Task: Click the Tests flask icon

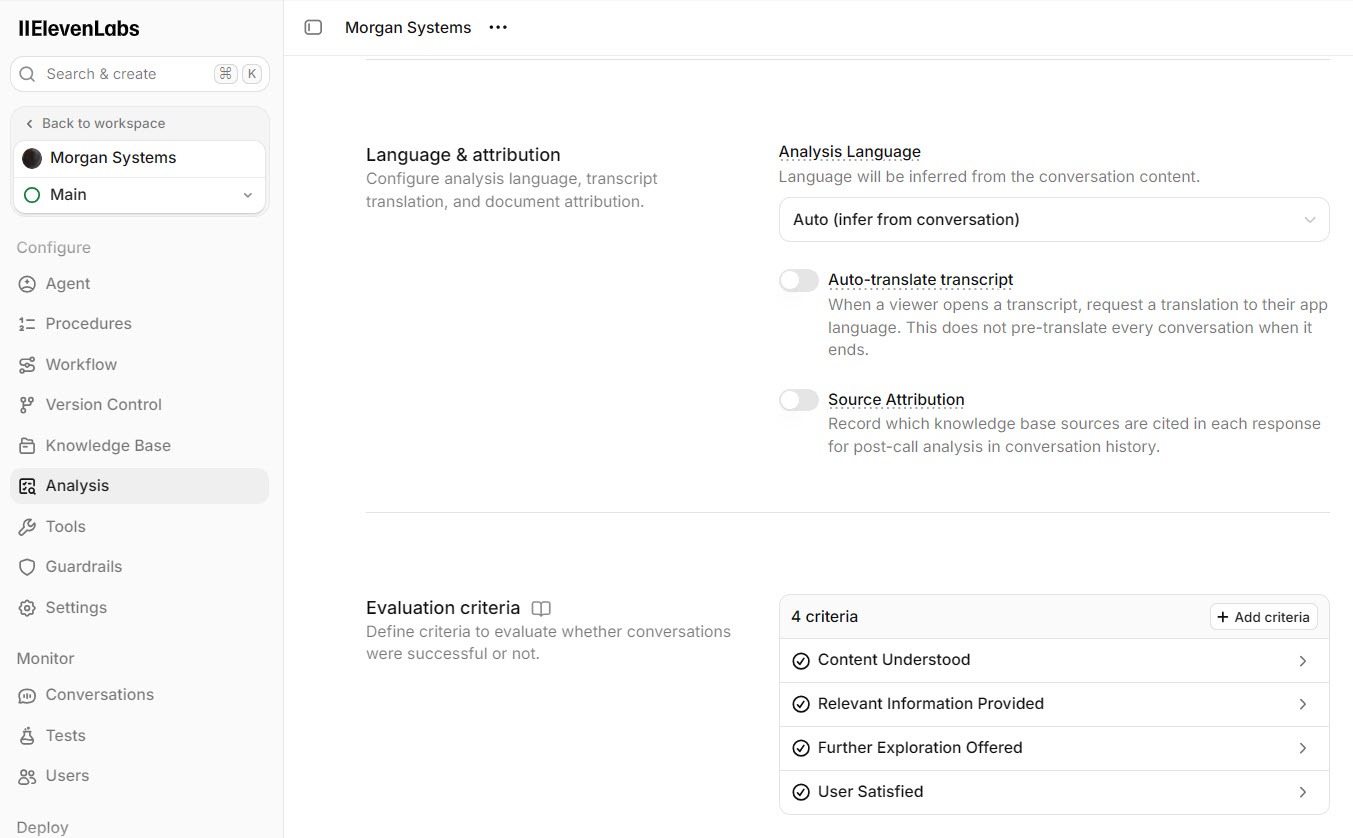Action: point(27,736)
